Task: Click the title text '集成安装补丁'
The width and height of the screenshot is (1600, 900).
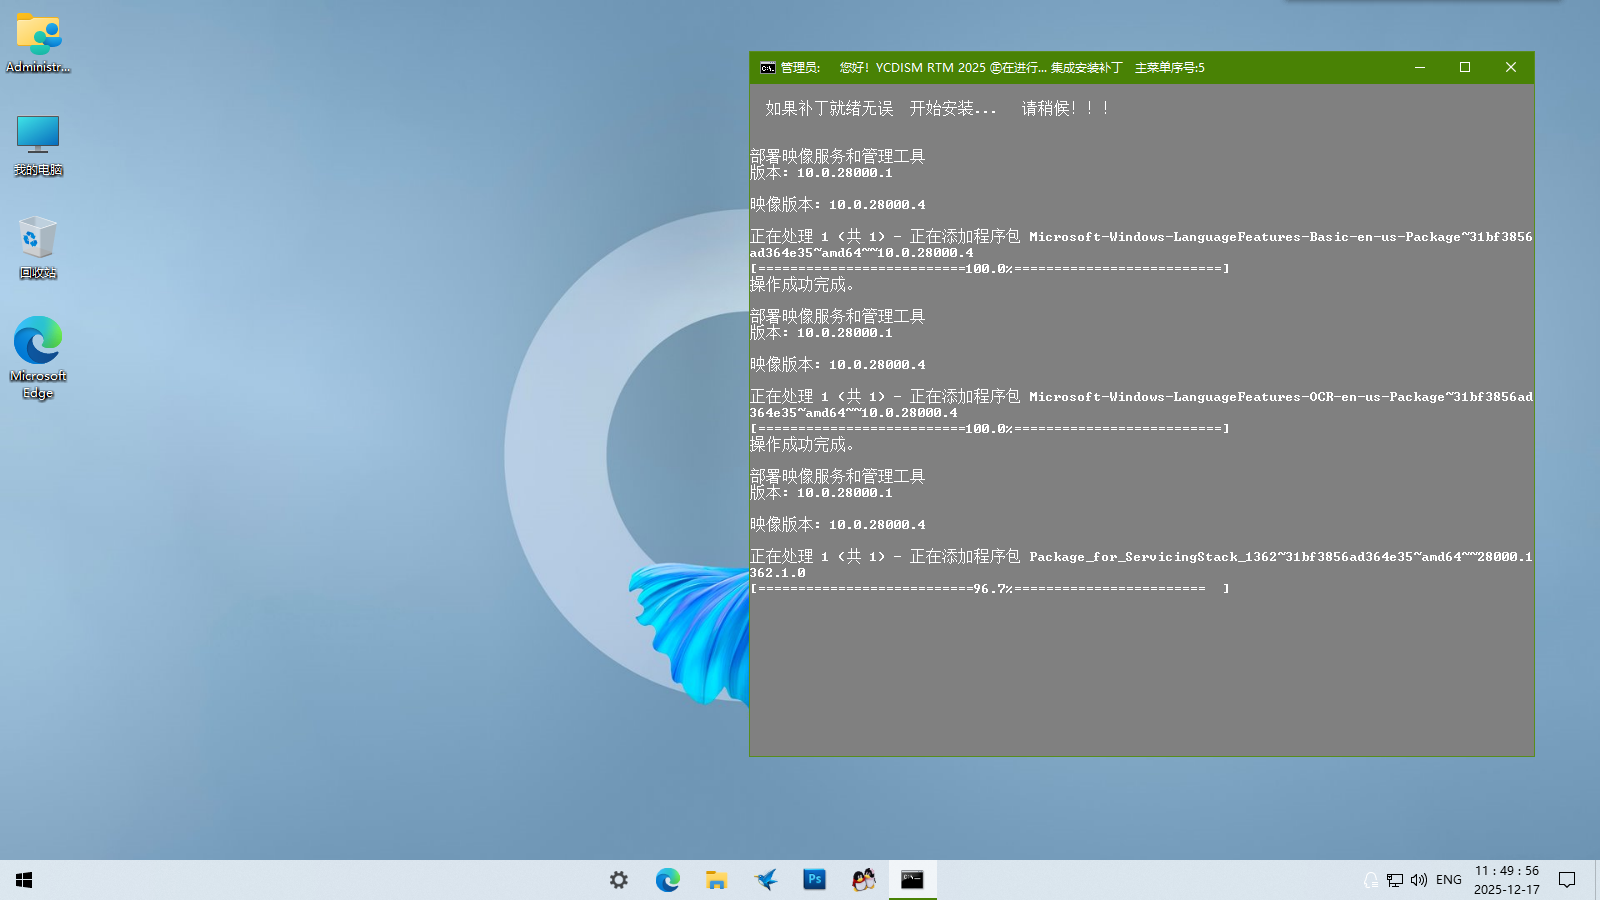Action: [x=1086, y=68]
